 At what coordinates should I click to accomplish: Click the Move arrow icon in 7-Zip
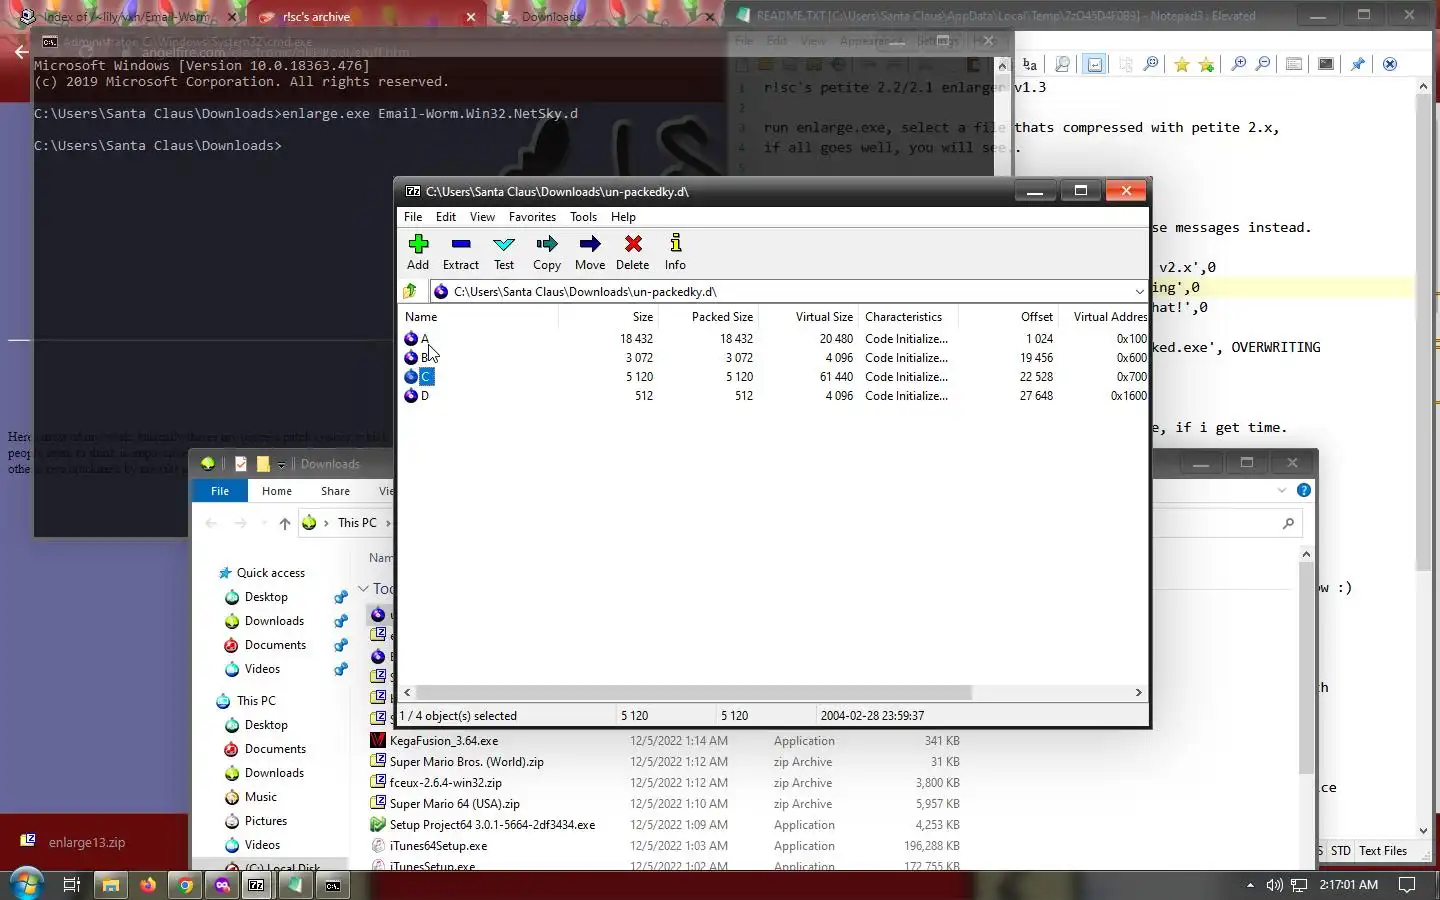click(590, 252)
